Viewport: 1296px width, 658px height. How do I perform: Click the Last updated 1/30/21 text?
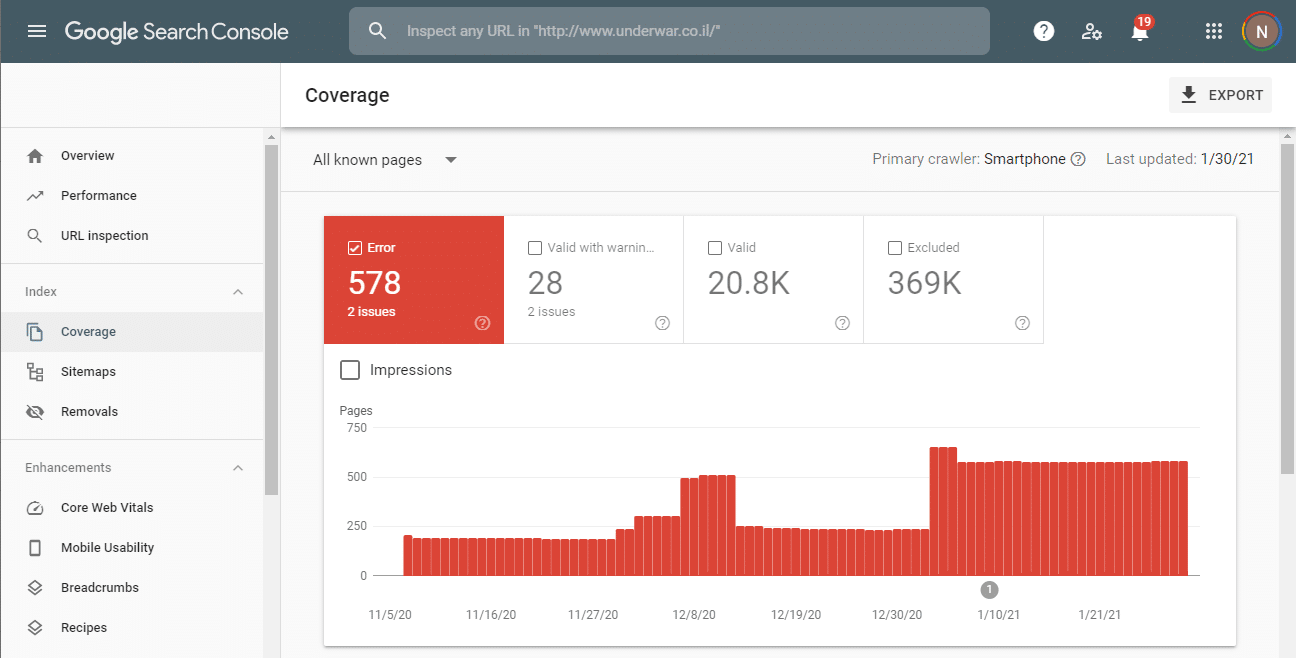(1180, 159)
